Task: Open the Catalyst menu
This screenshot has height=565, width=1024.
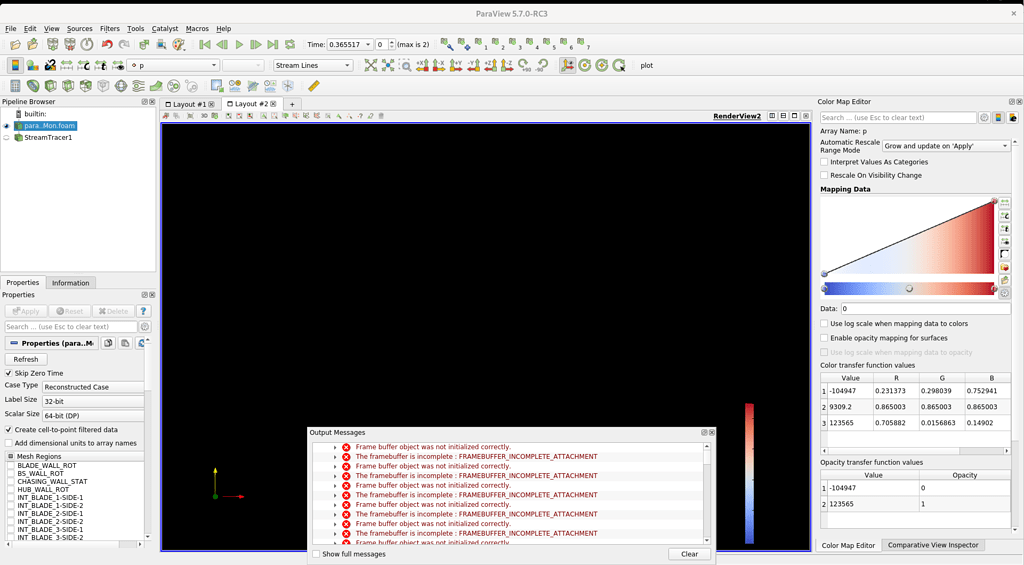Action: click(165, 29)
